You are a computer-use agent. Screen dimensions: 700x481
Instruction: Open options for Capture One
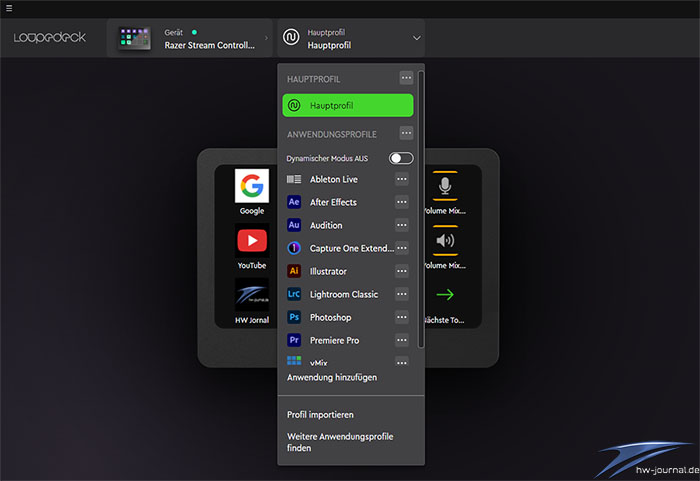click(402, 248)
